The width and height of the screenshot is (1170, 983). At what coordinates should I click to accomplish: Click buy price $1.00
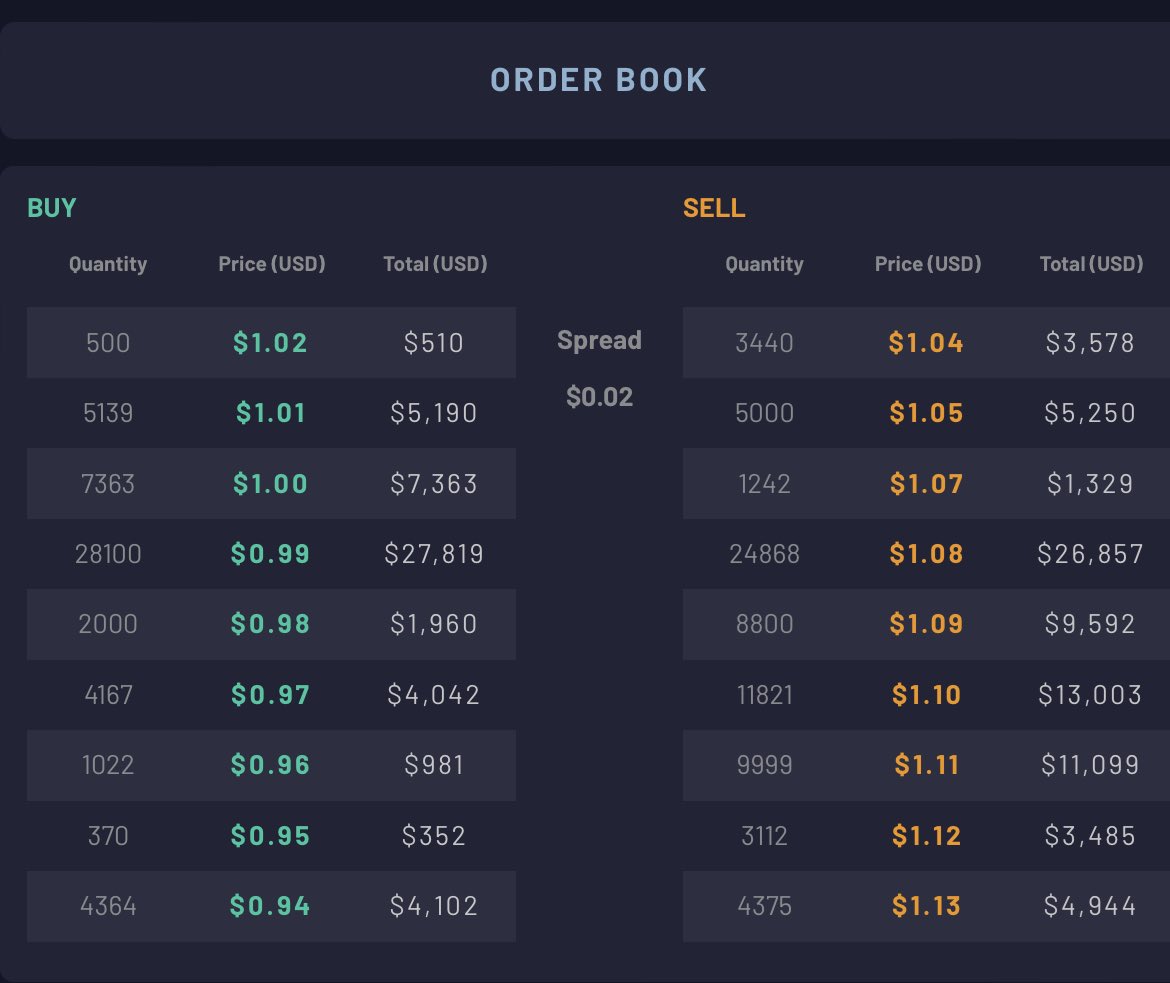[270, 484]
